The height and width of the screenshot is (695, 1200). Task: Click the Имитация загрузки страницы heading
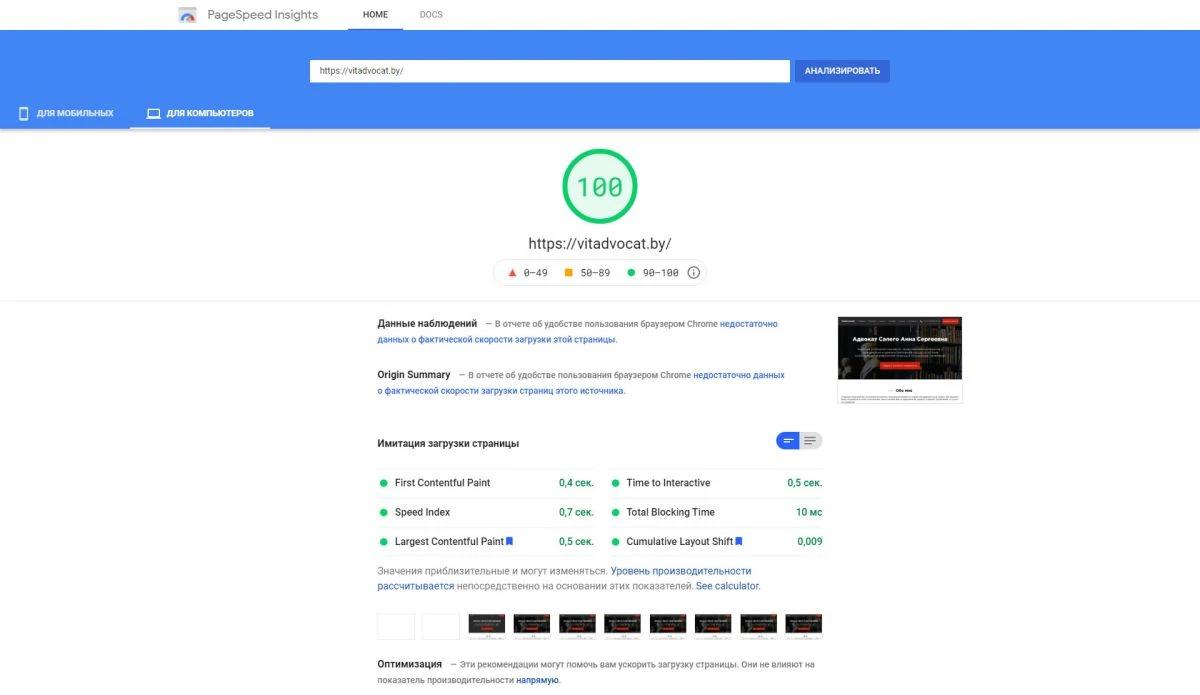(x=448, y=444)
